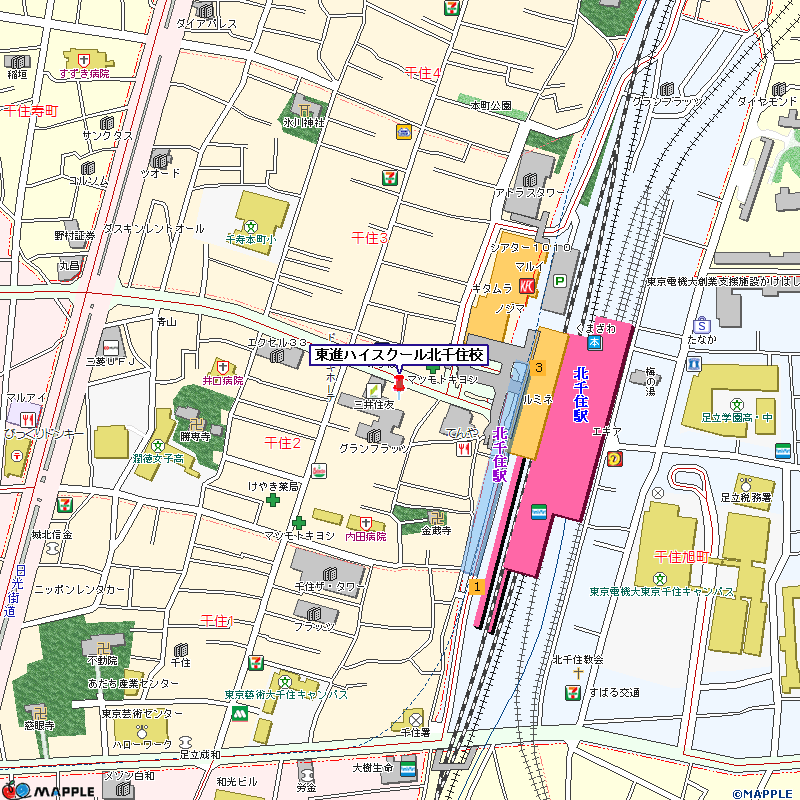Click the green parking P icon

coord(560,283)
